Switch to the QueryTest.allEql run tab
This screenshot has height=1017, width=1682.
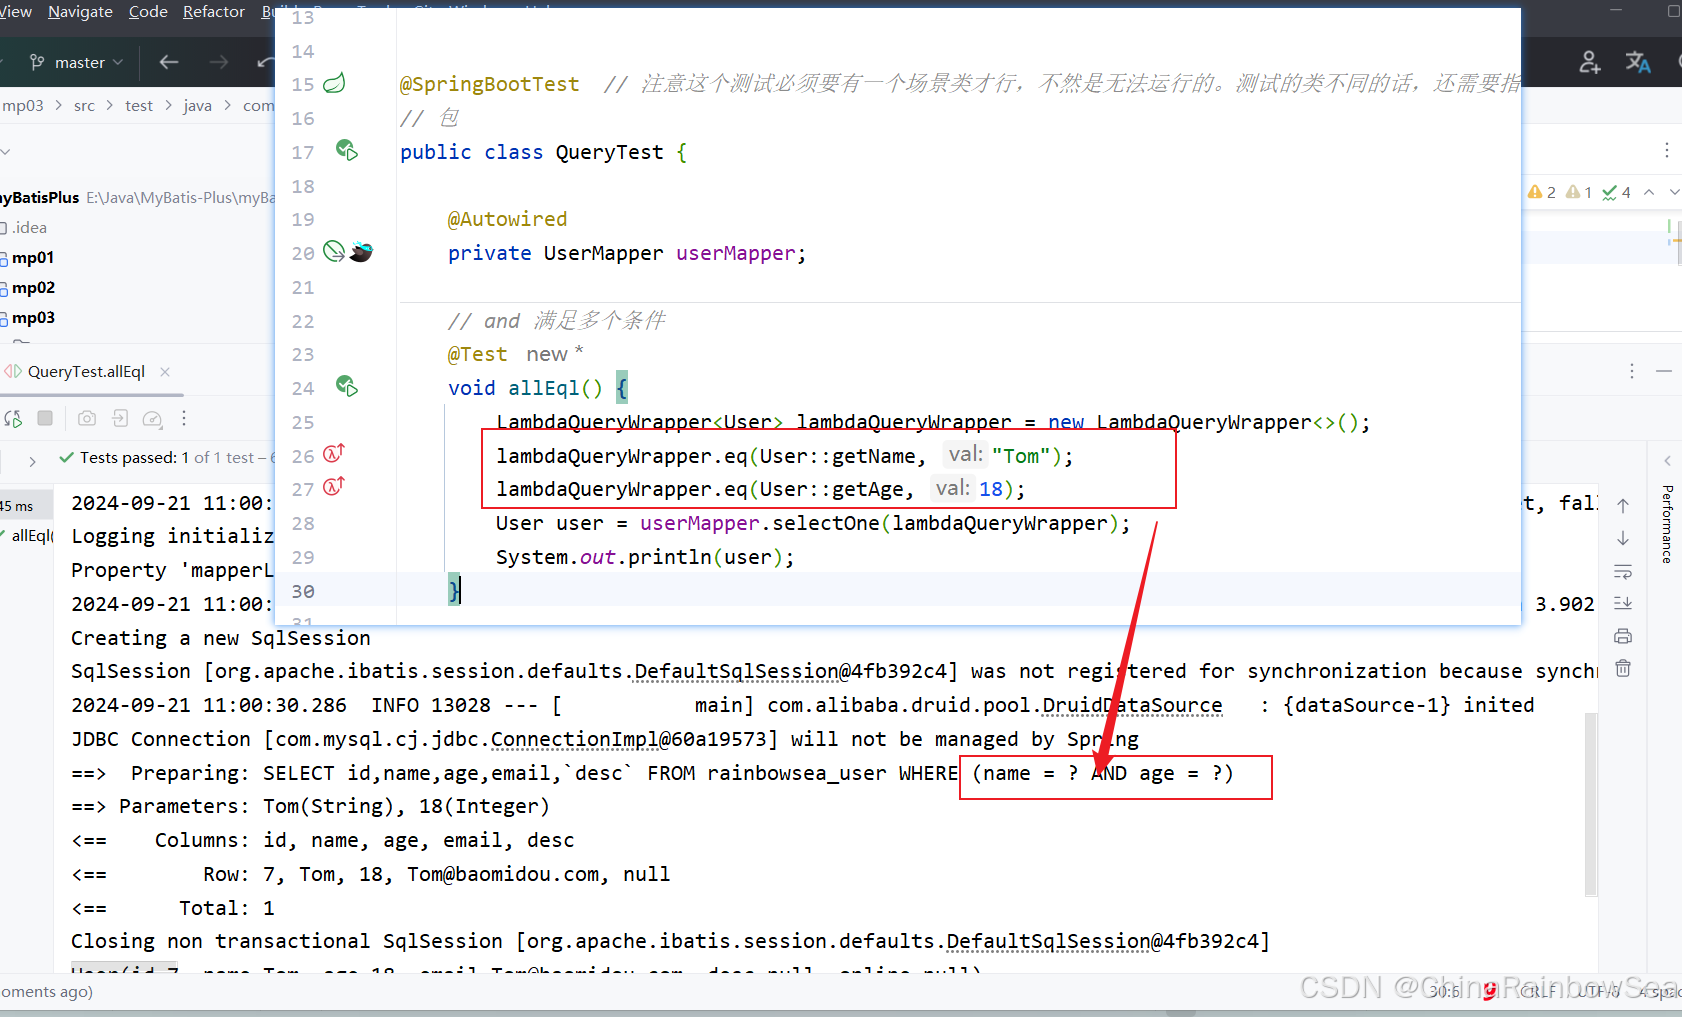86,371
